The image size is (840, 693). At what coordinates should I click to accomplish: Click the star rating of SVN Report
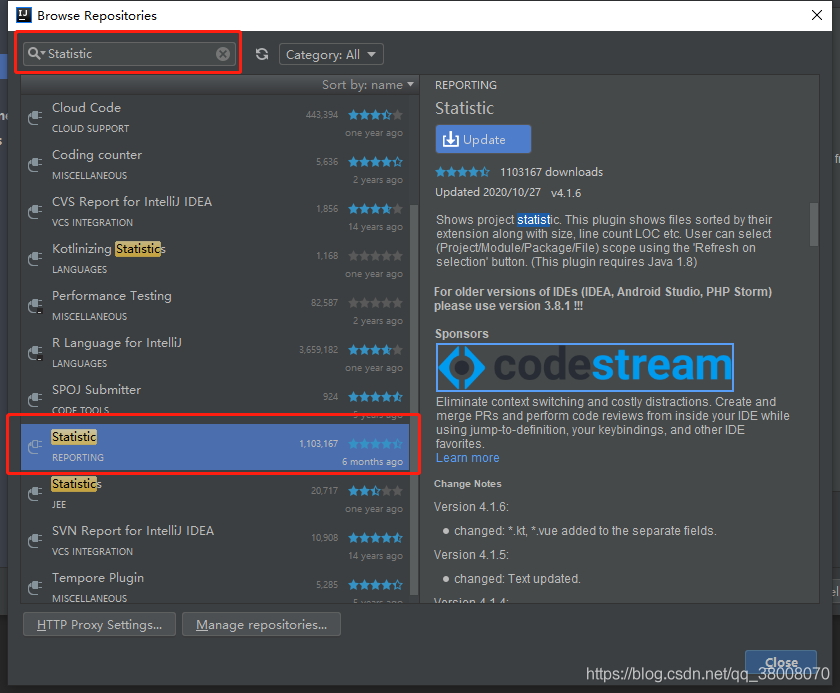(375, 538)
